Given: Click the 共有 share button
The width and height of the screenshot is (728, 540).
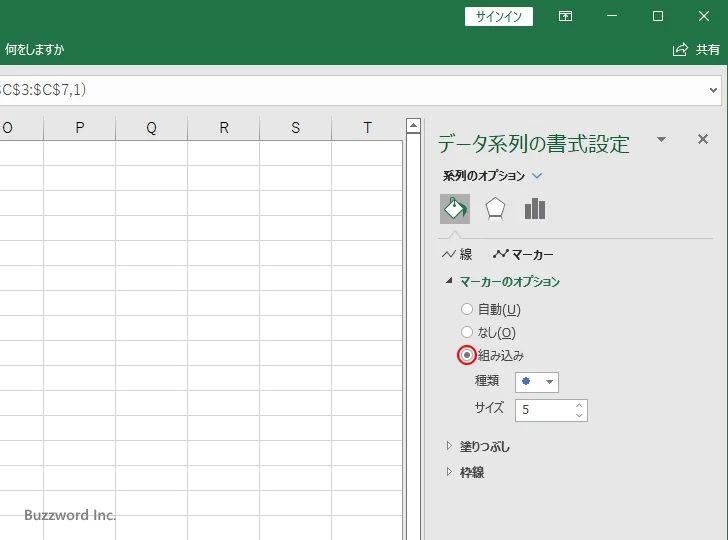Looking at the screenshot, I should pyautogui.click(x=696, y=49).
